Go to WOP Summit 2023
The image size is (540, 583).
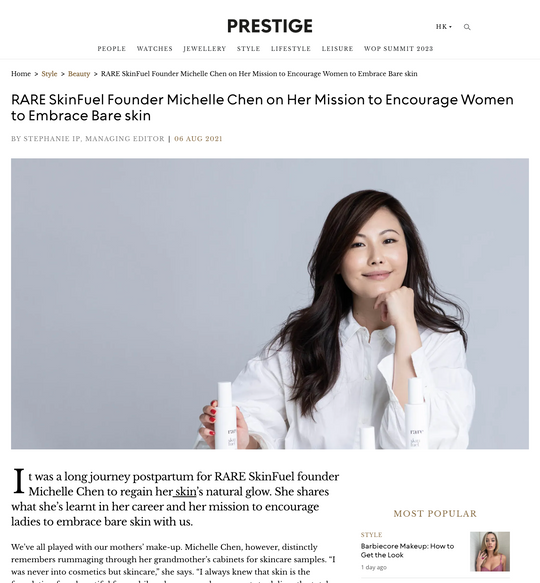398,49
